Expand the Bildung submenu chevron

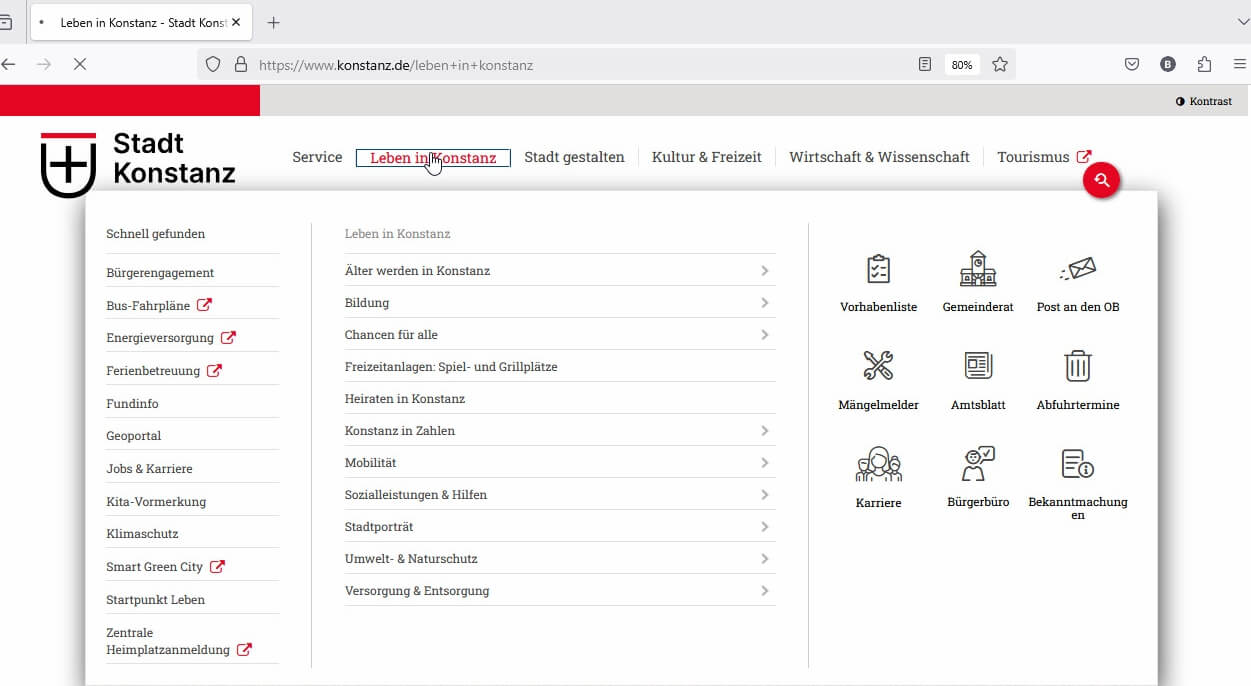coord(764,303)
